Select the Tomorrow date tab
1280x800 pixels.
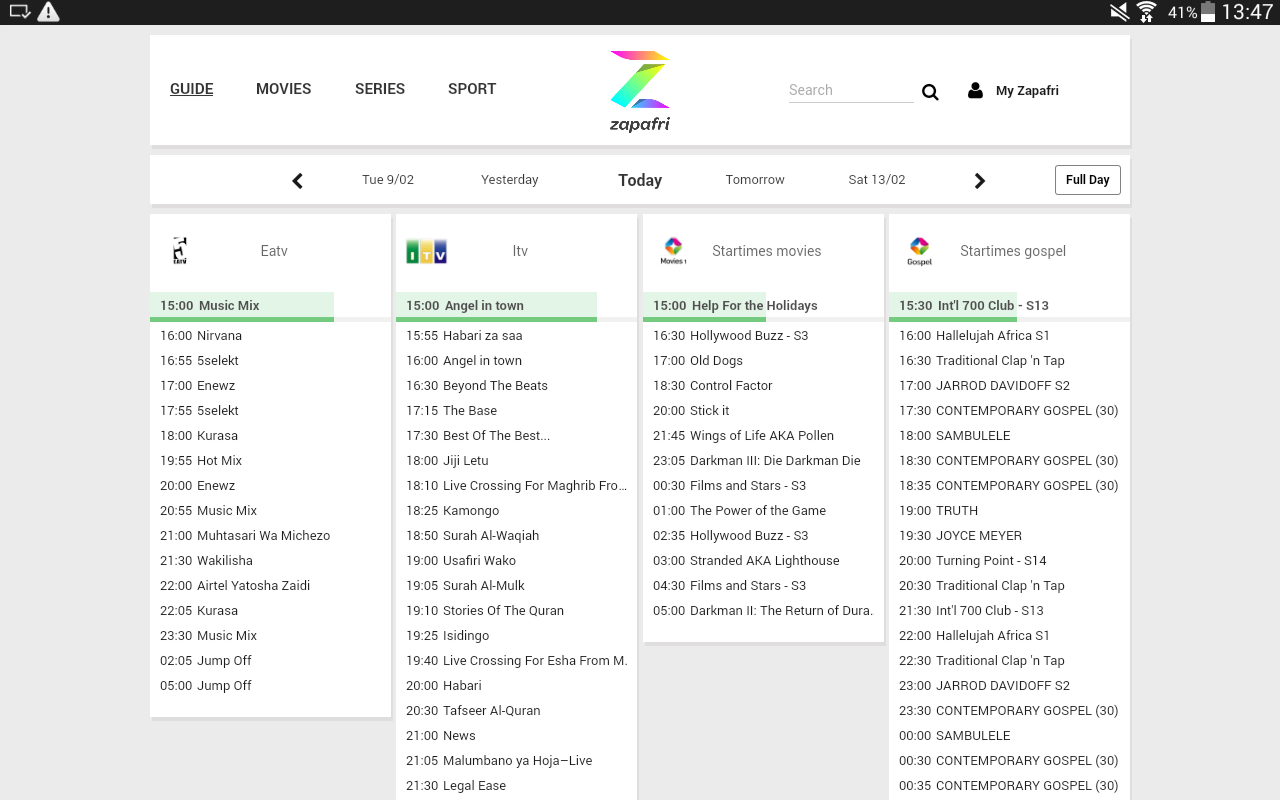coord(755,180)
